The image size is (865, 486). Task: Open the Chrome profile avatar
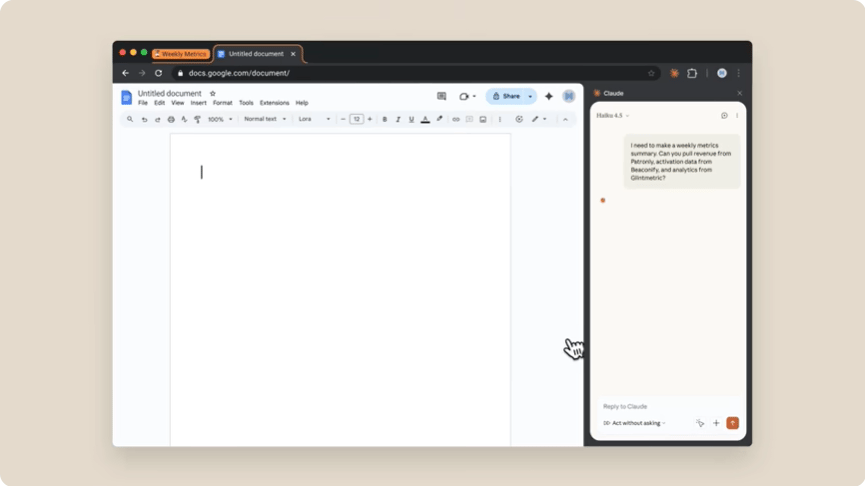point(722,73)
